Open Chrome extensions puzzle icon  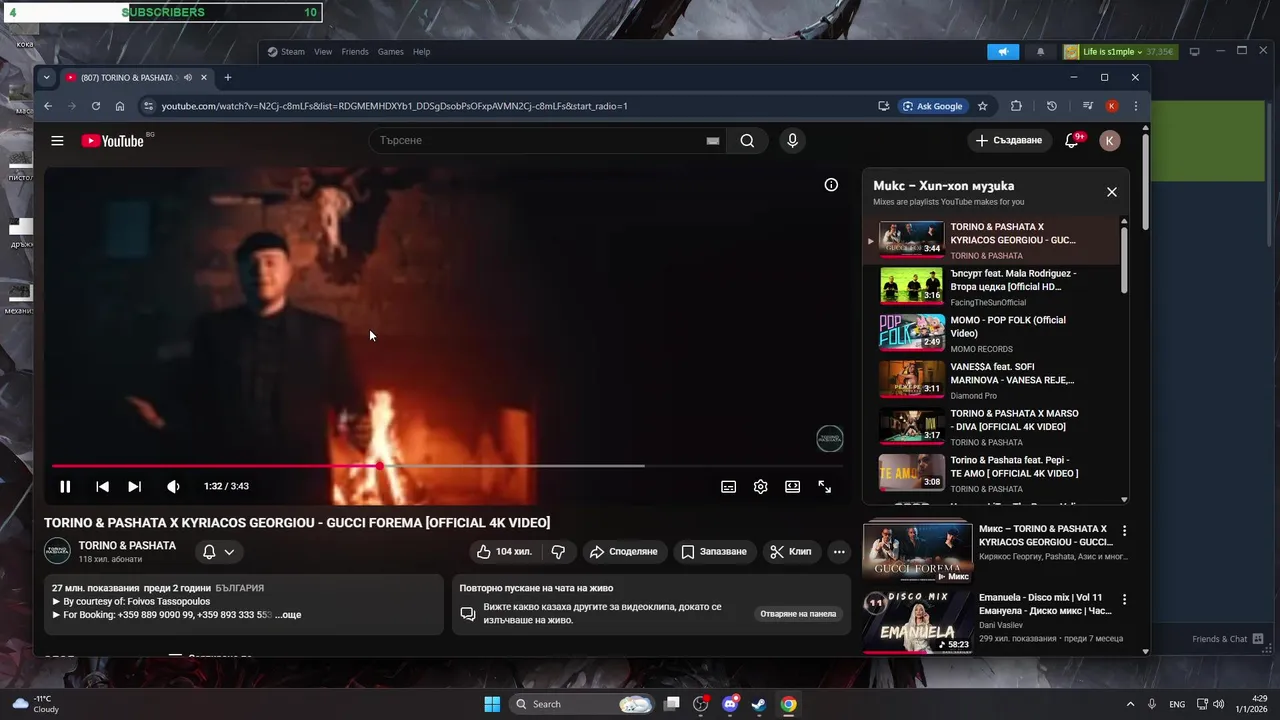point(1016,106)
